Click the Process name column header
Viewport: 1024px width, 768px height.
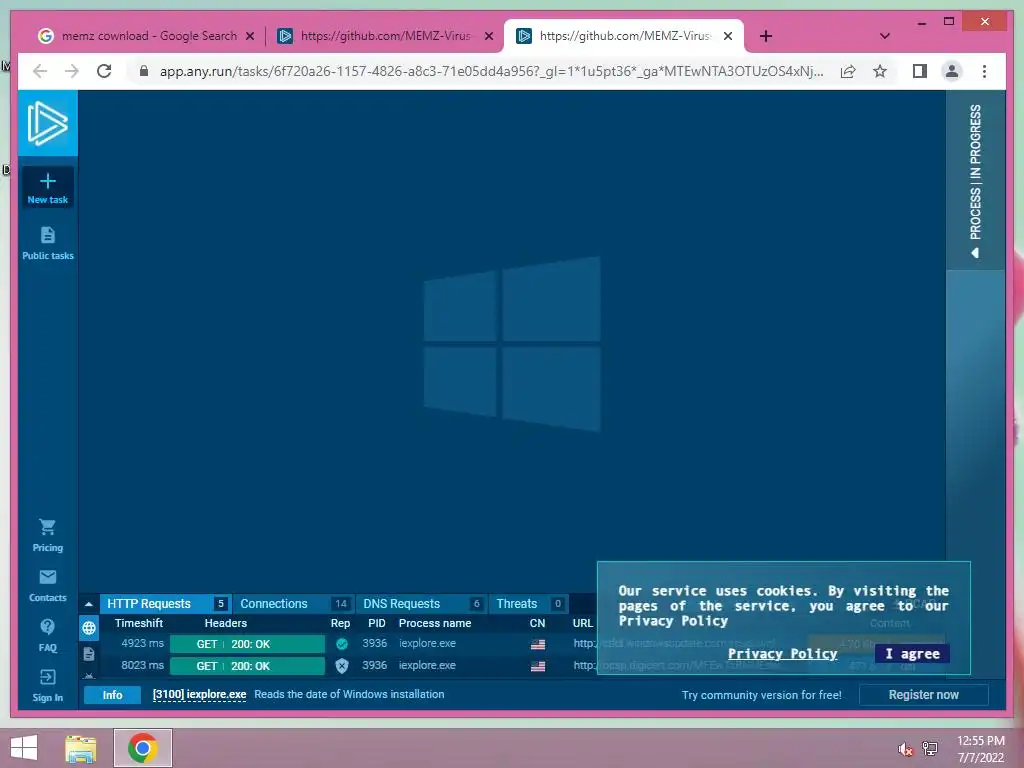[x=435, y=623]
